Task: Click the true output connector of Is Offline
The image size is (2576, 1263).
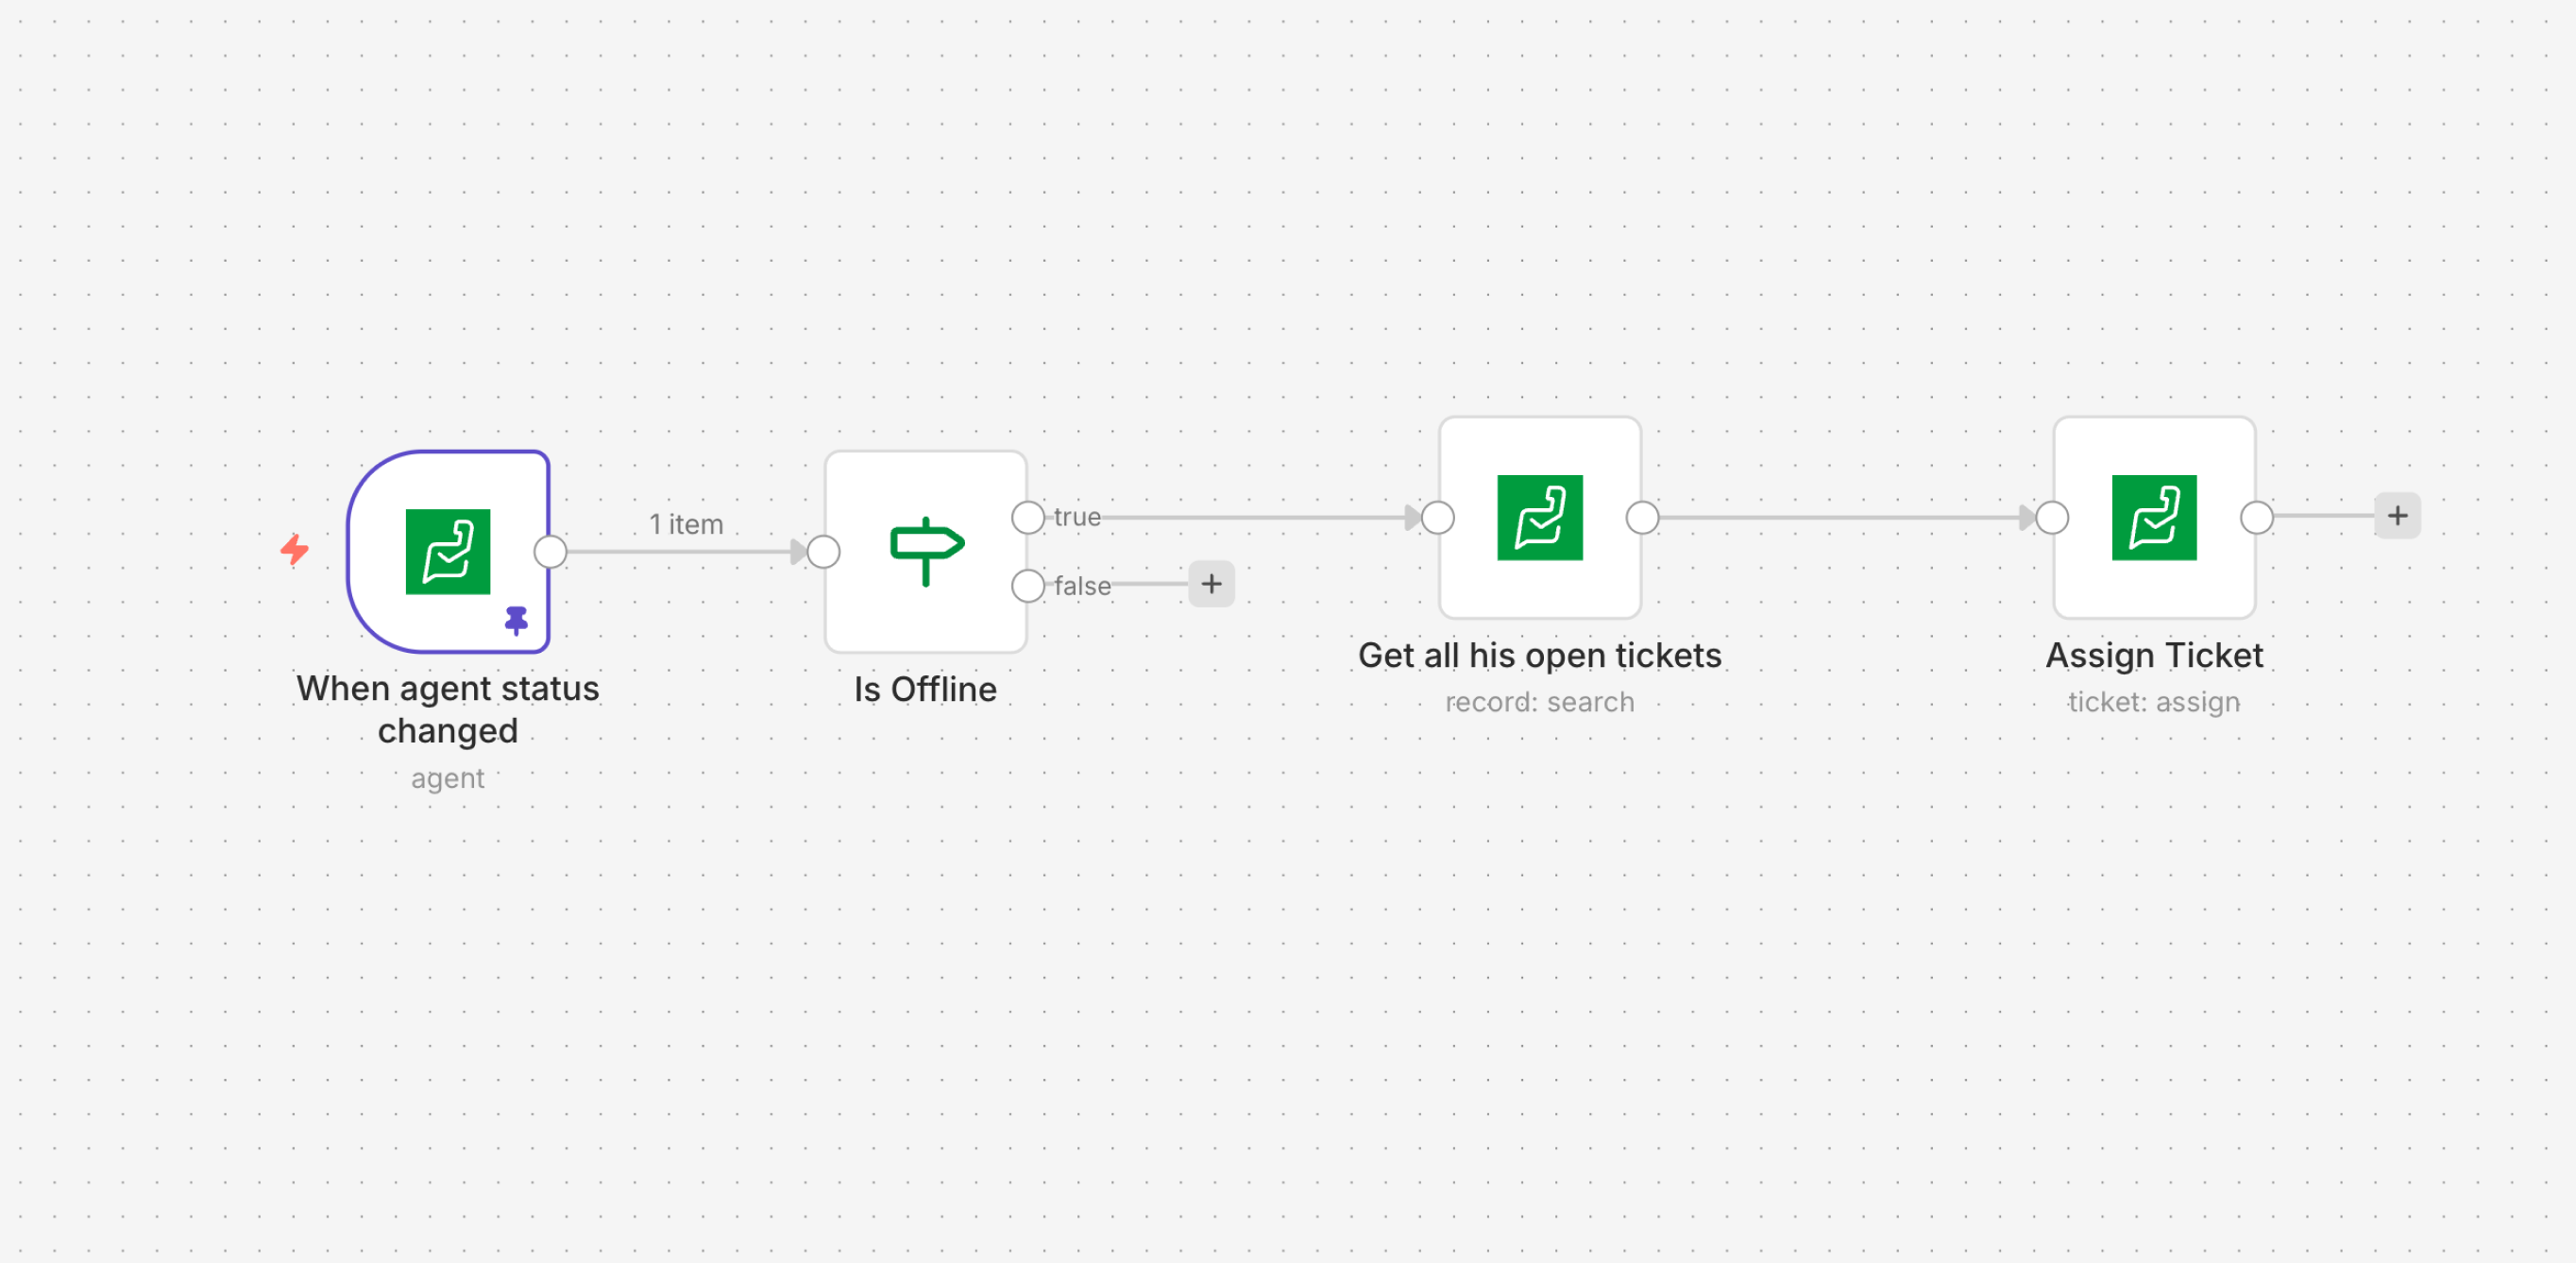Action: (x=1027, y=517)
